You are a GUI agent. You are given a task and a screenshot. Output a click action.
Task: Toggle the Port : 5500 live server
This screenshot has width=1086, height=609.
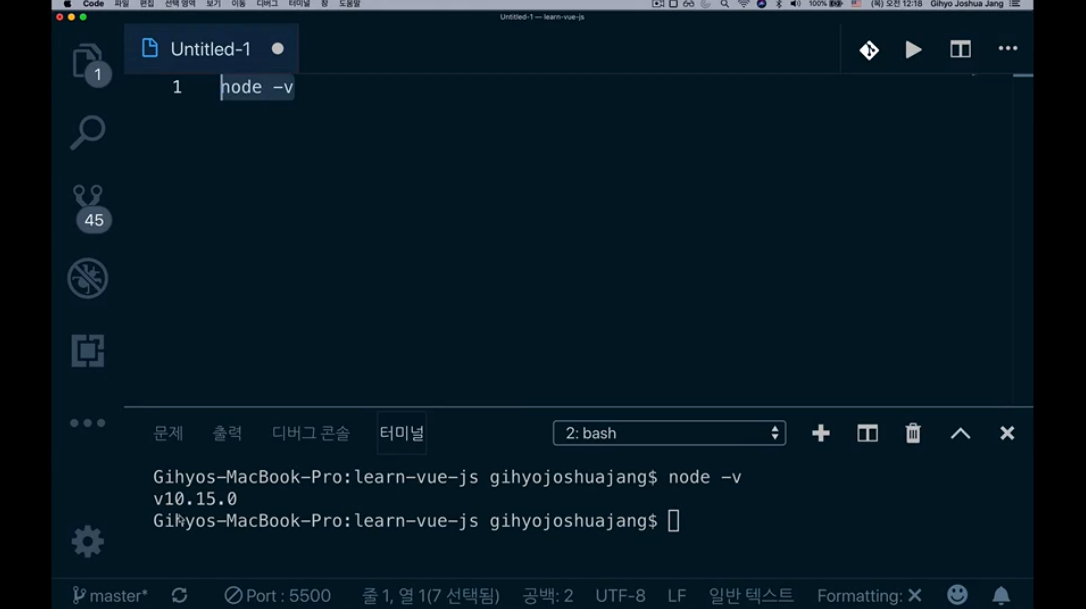[277, 596]
